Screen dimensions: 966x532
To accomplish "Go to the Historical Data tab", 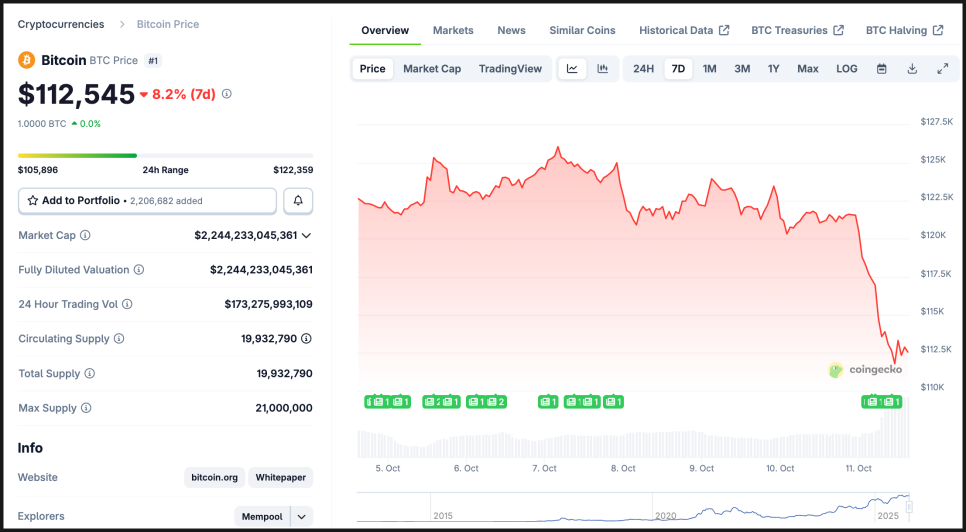I will click(684, 30).
